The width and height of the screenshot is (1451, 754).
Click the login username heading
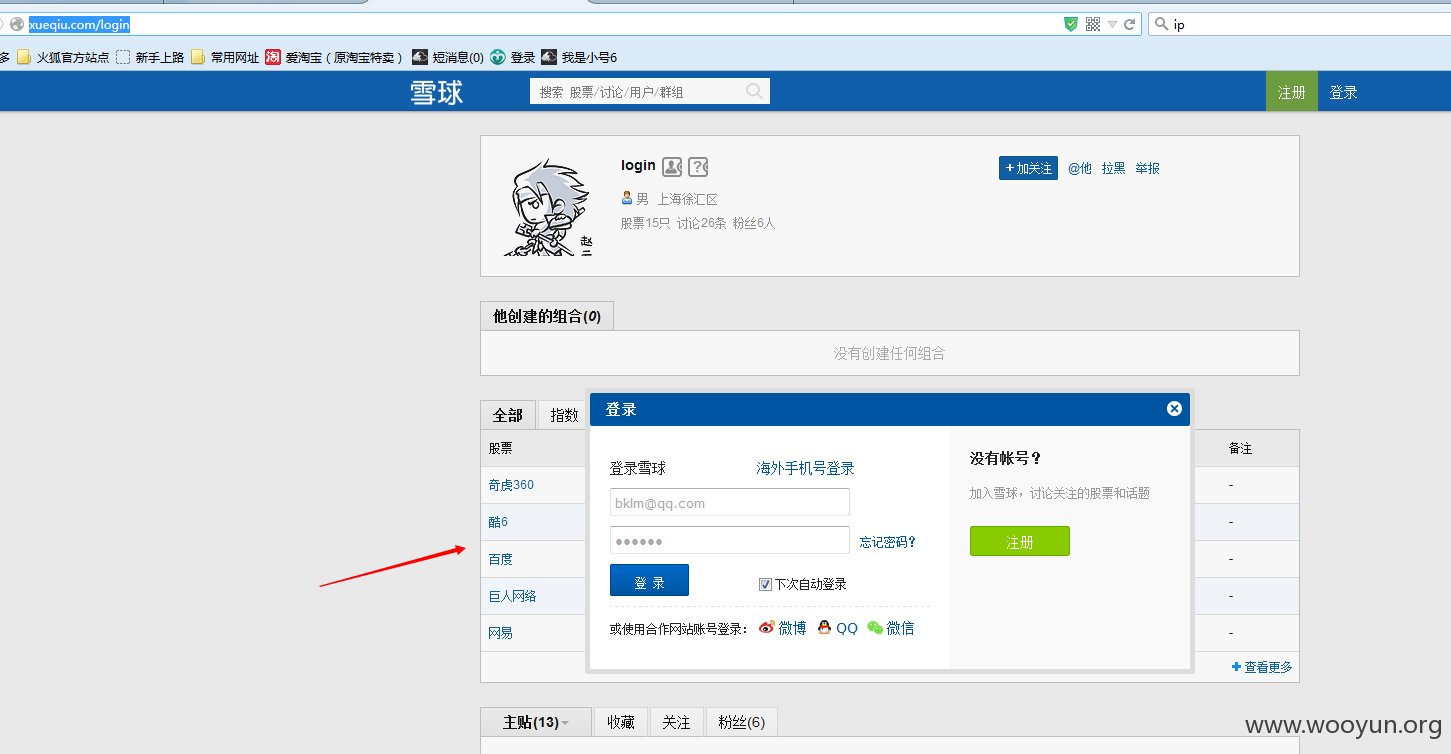pyautogui.click(x=638, y=165)
